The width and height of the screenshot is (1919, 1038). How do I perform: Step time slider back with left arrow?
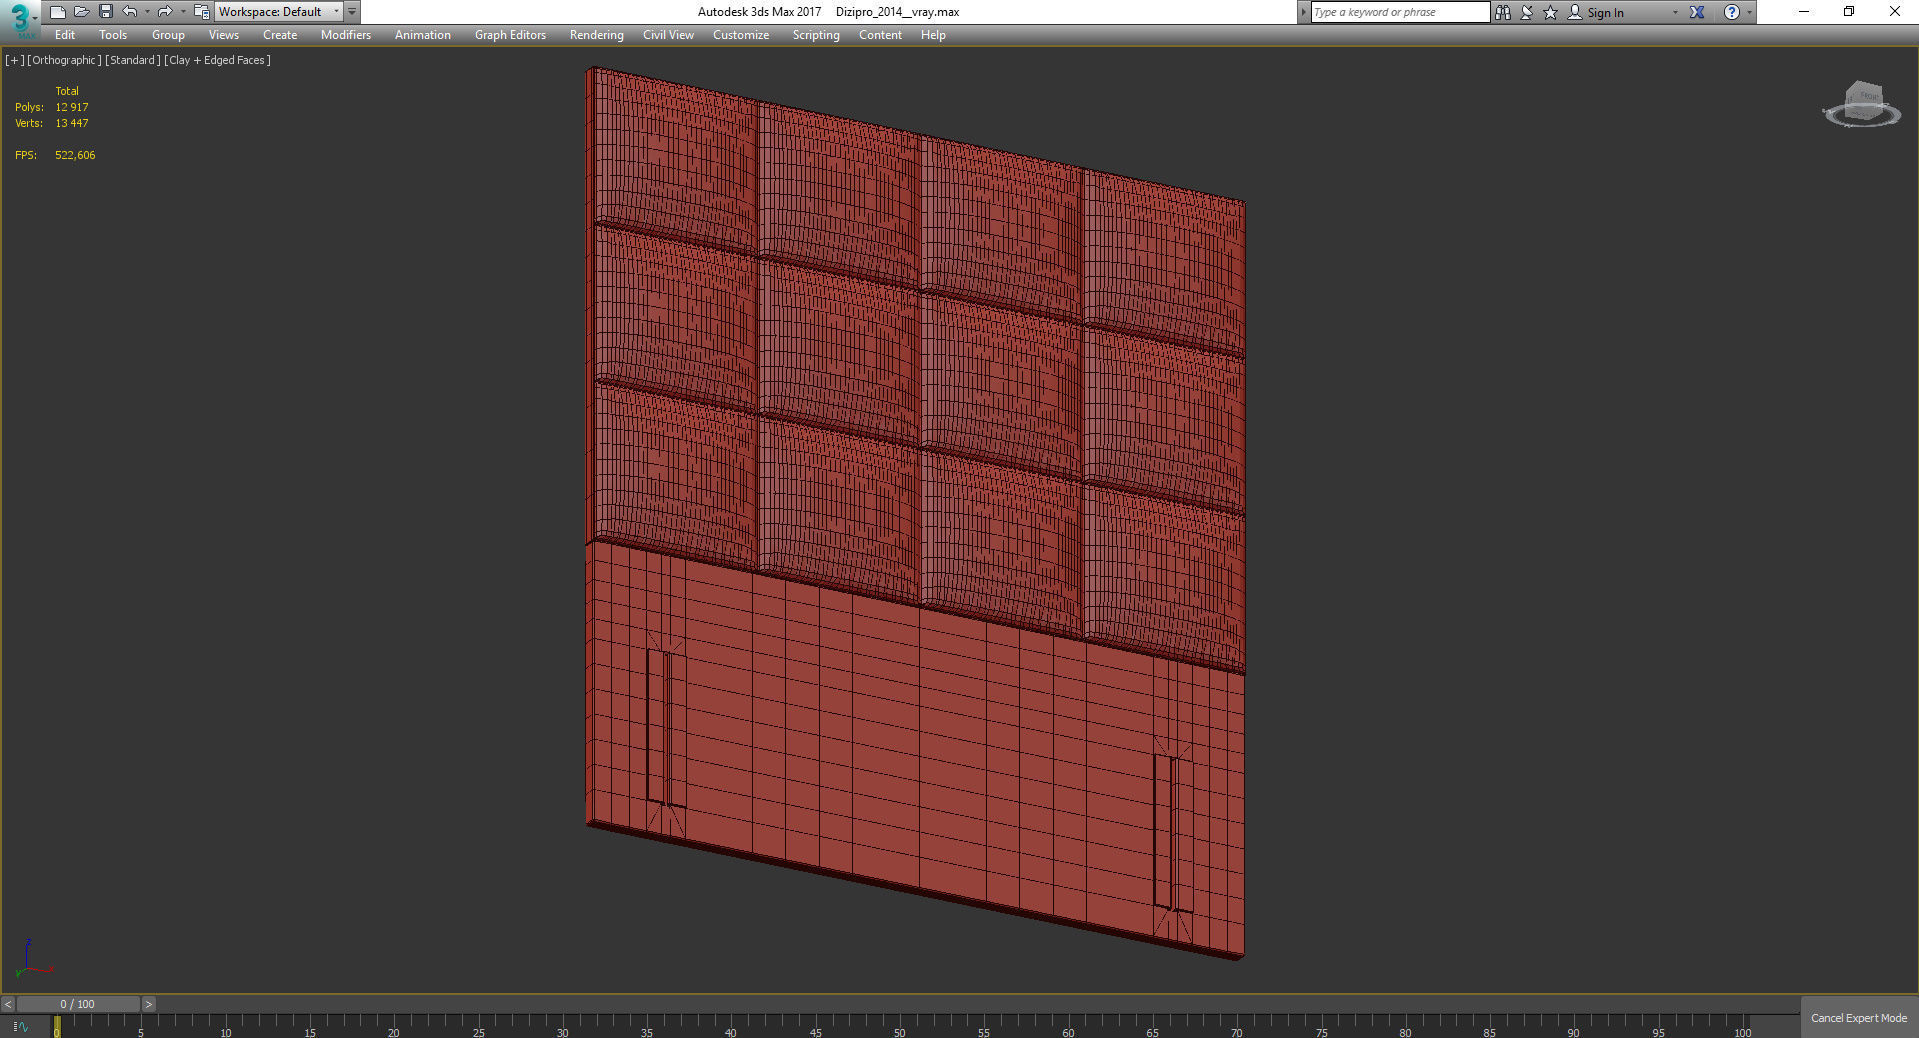click(8, 1004)
